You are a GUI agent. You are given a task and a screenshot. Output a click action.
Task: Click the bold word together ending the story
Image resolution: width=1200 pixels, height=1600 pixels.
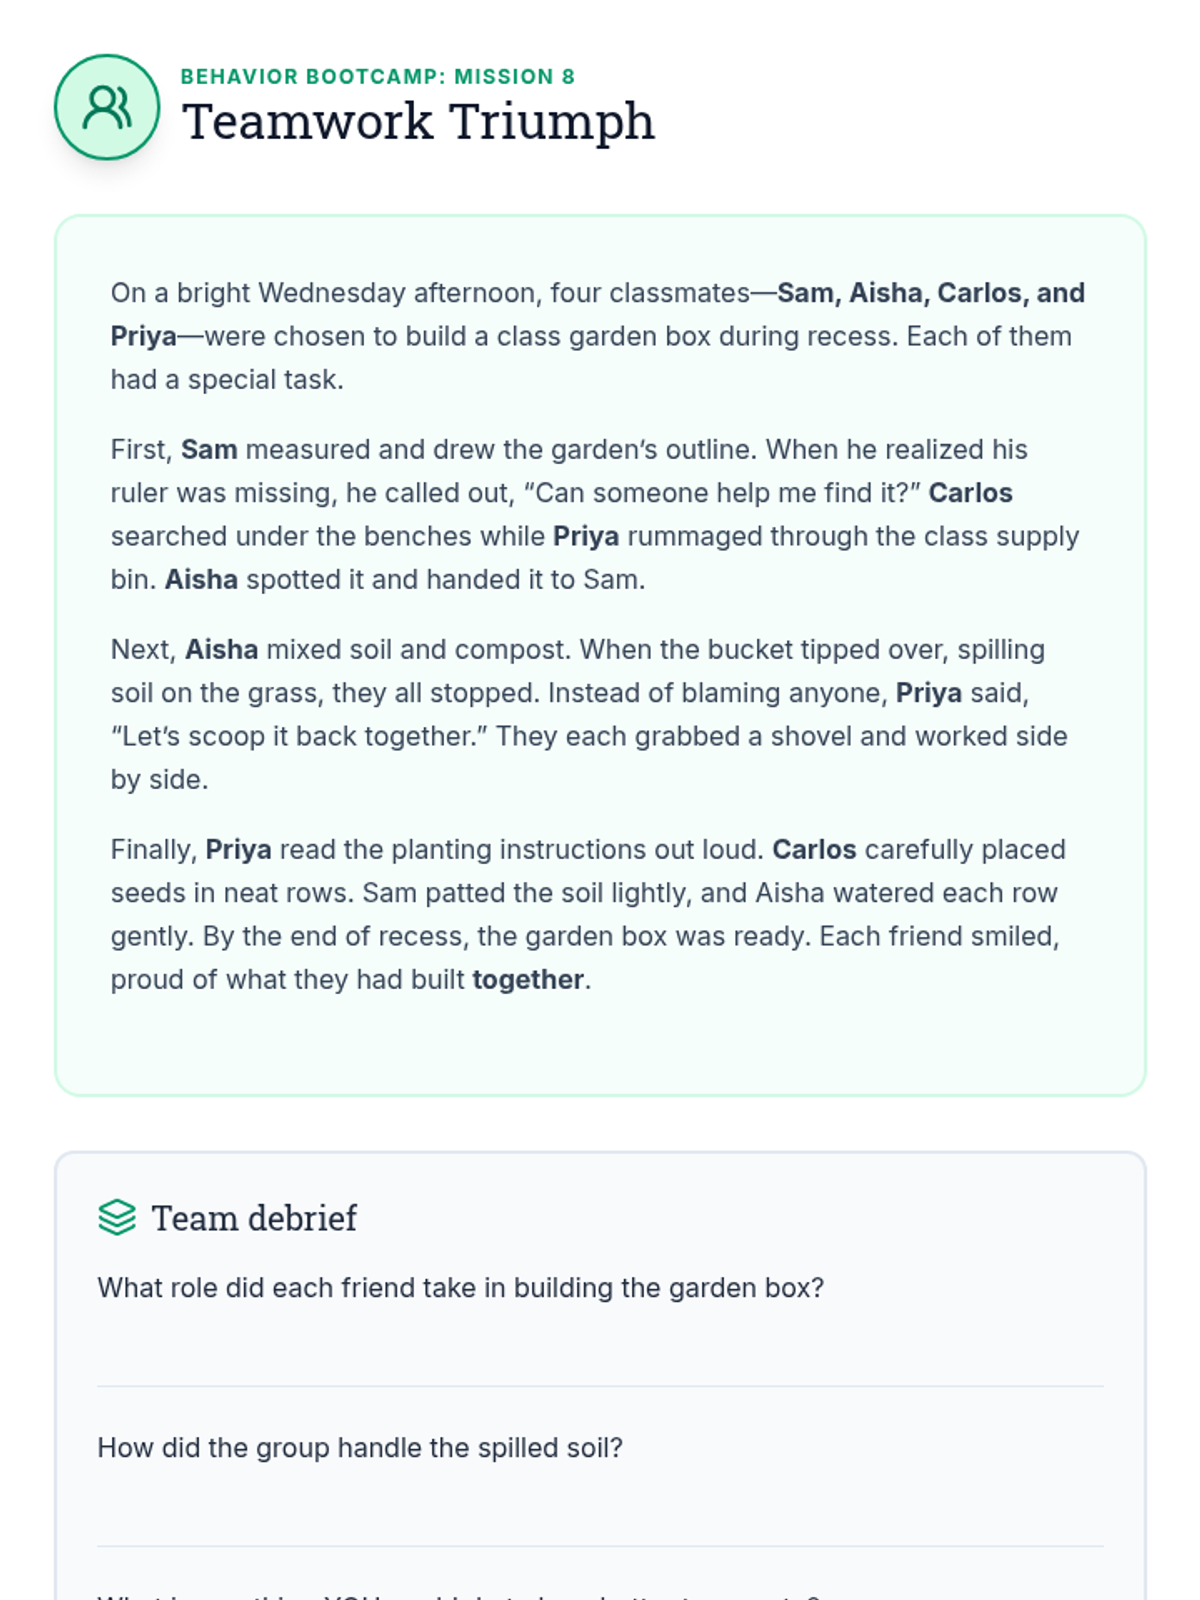click(x=528, y=980)
